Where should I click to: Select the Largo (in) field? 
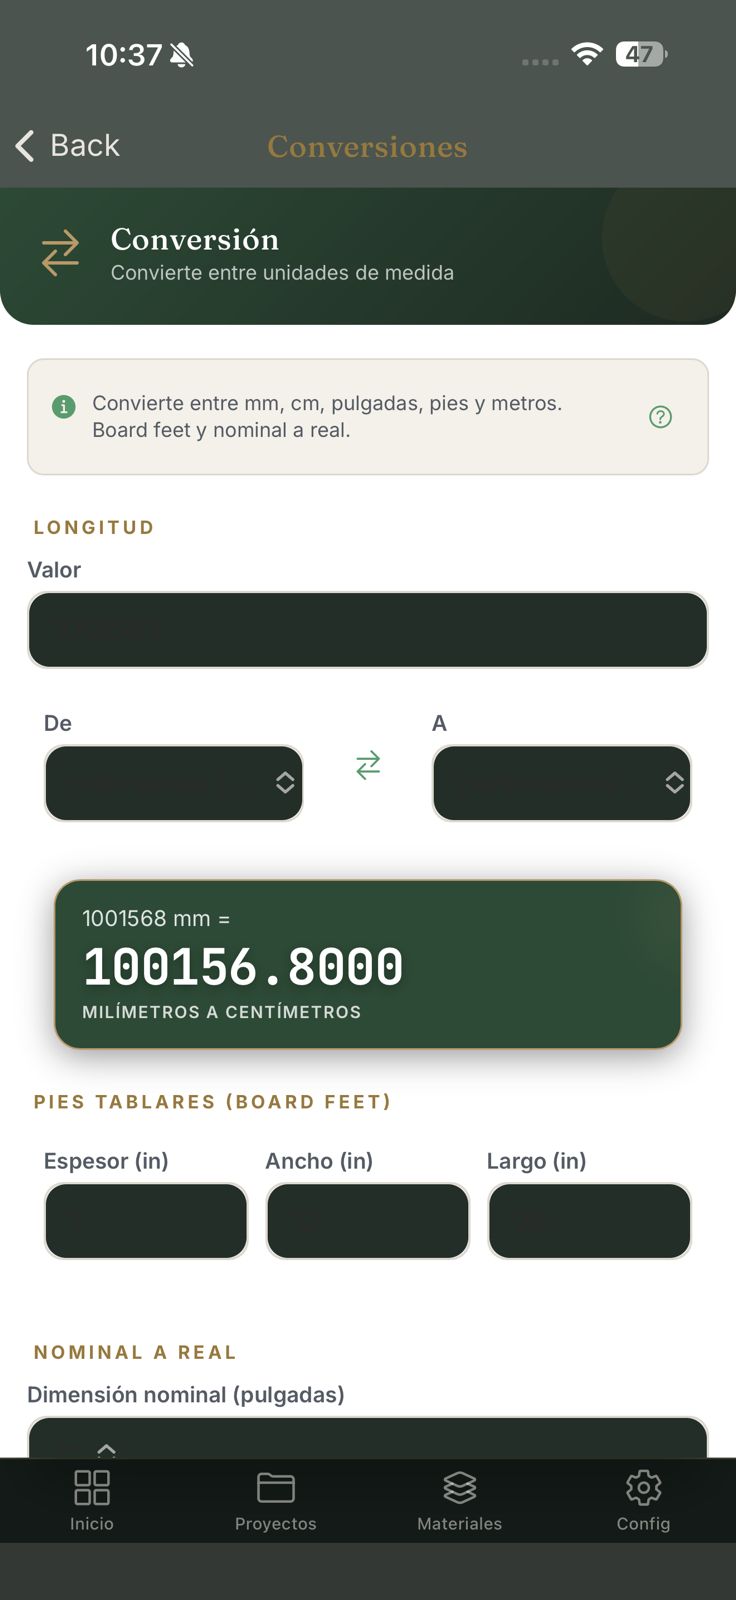(590, 1221)
